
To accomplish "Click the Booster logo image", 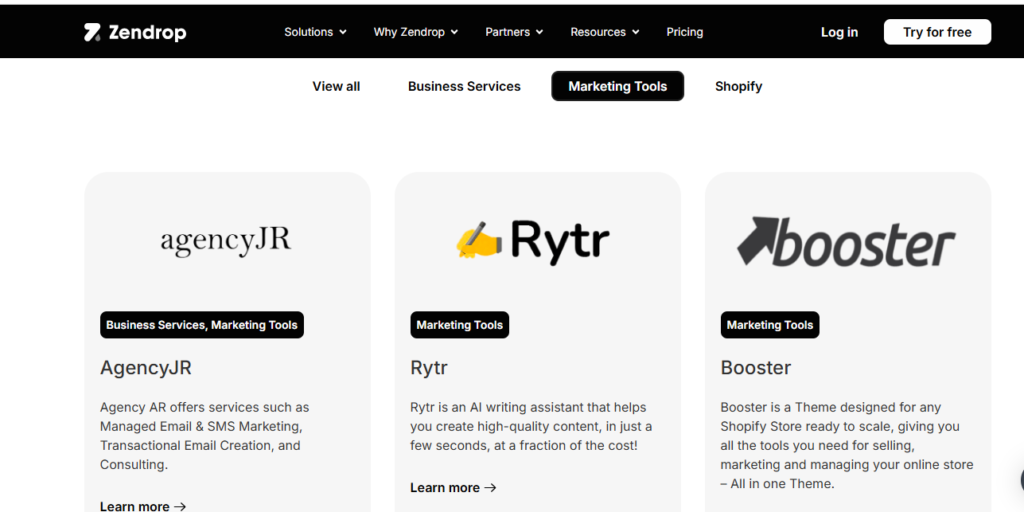I will [x=846, y=242].
